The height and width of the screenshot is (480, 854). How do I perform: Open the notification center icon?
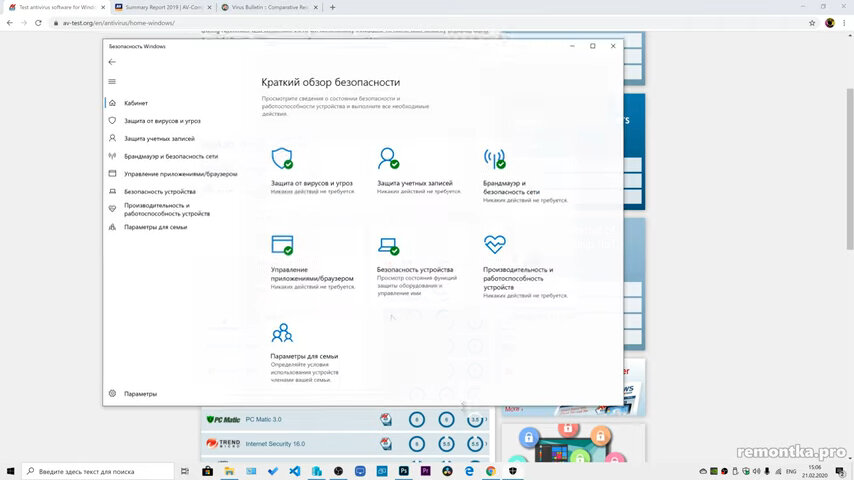840,471
